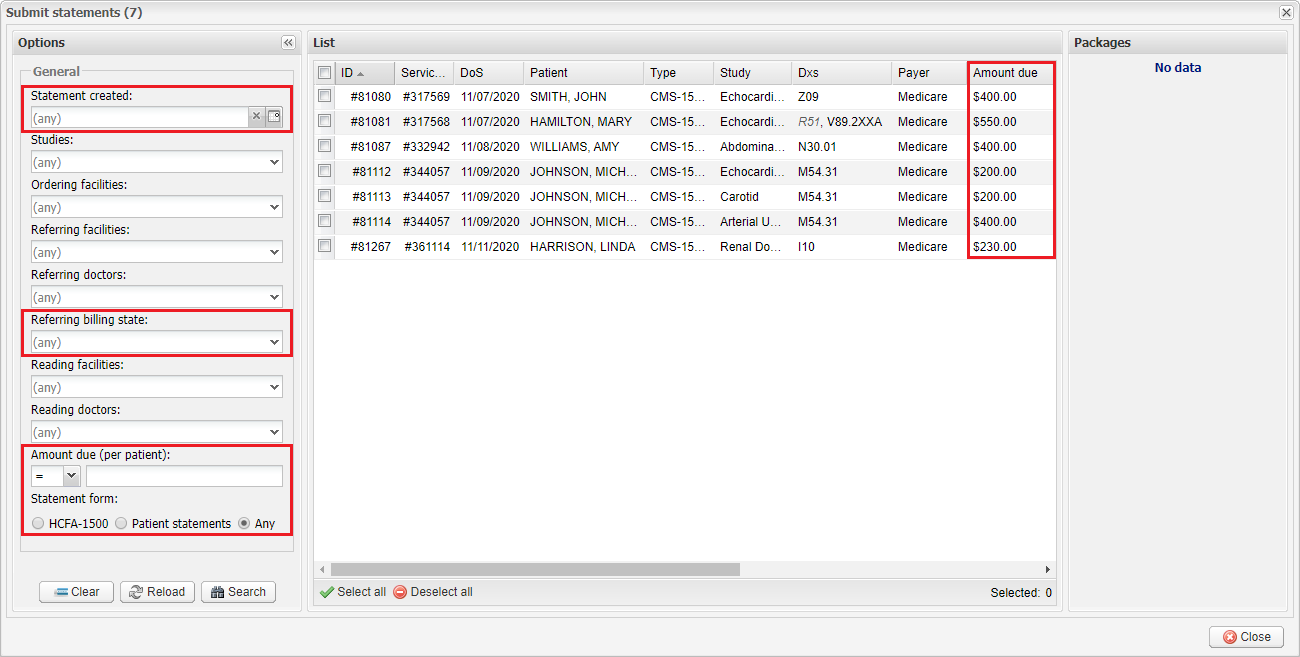The image size is (1300, 657).
Task: Click the scrollbar left arrow of the list
Action: [x=320, y=569]
